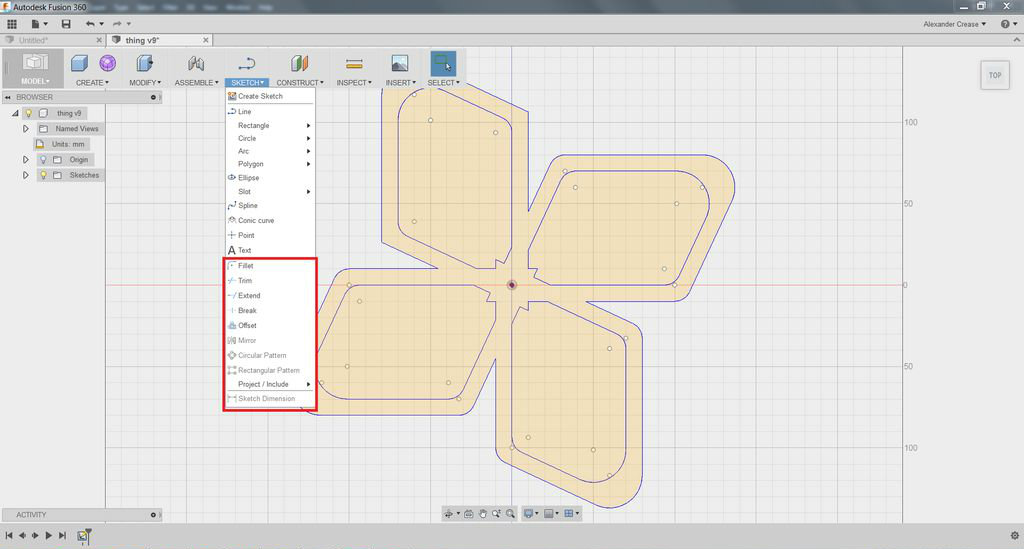Image resolution: width=1024 pixels, height=549 pixels.
Task: Open the data panel grid icon
Action: click(x=12, y=24)
